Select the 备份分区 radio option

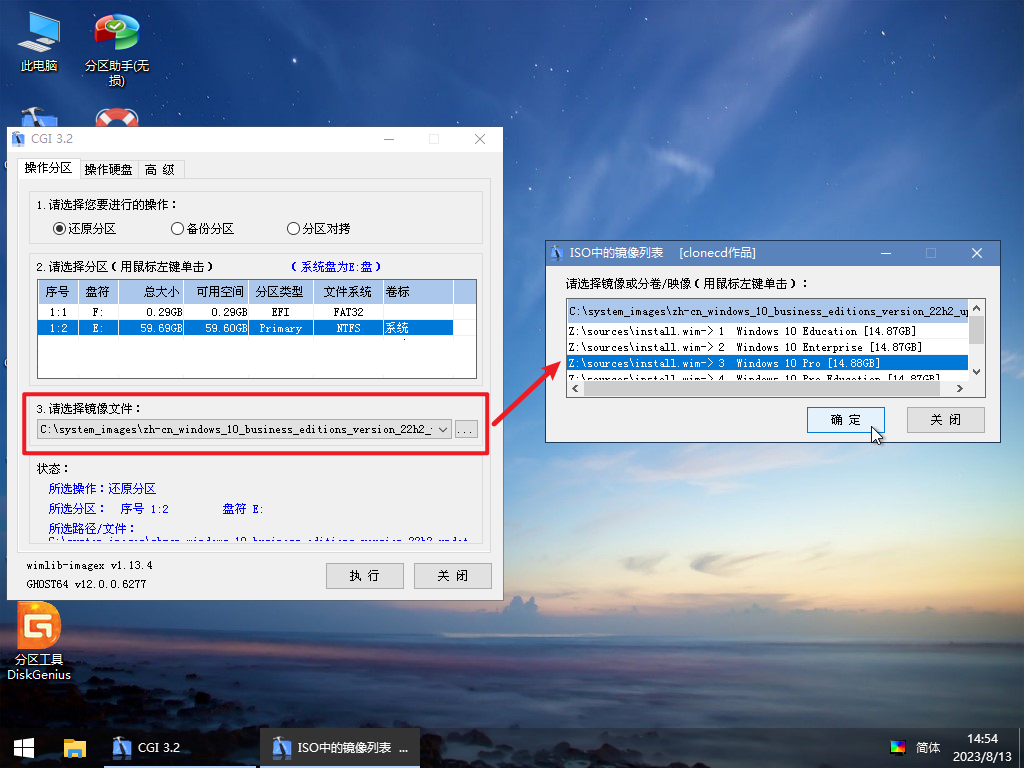tap(177, 229)
